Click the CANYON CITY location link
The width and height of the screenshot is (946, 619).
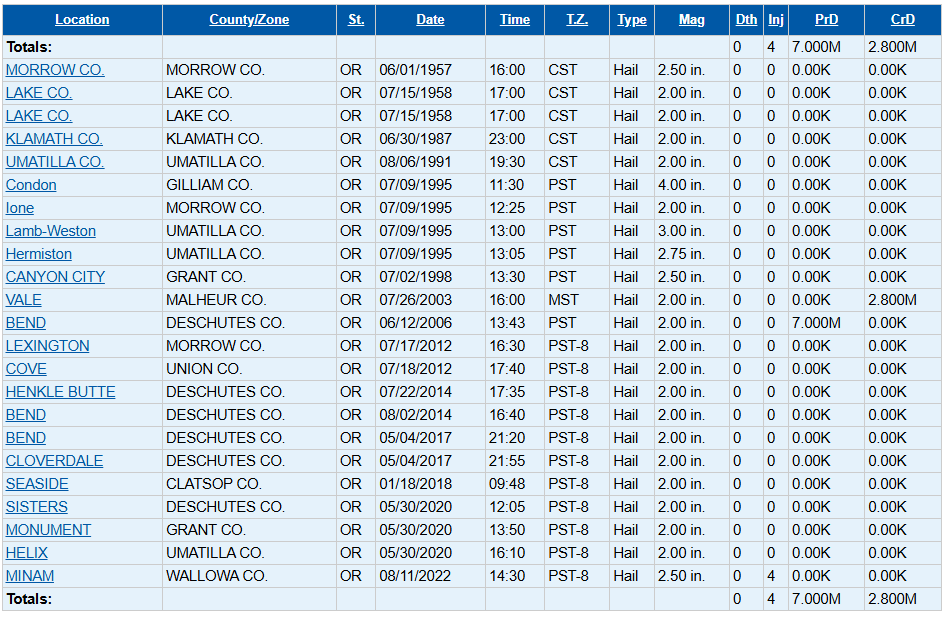[x=55, y=277]
